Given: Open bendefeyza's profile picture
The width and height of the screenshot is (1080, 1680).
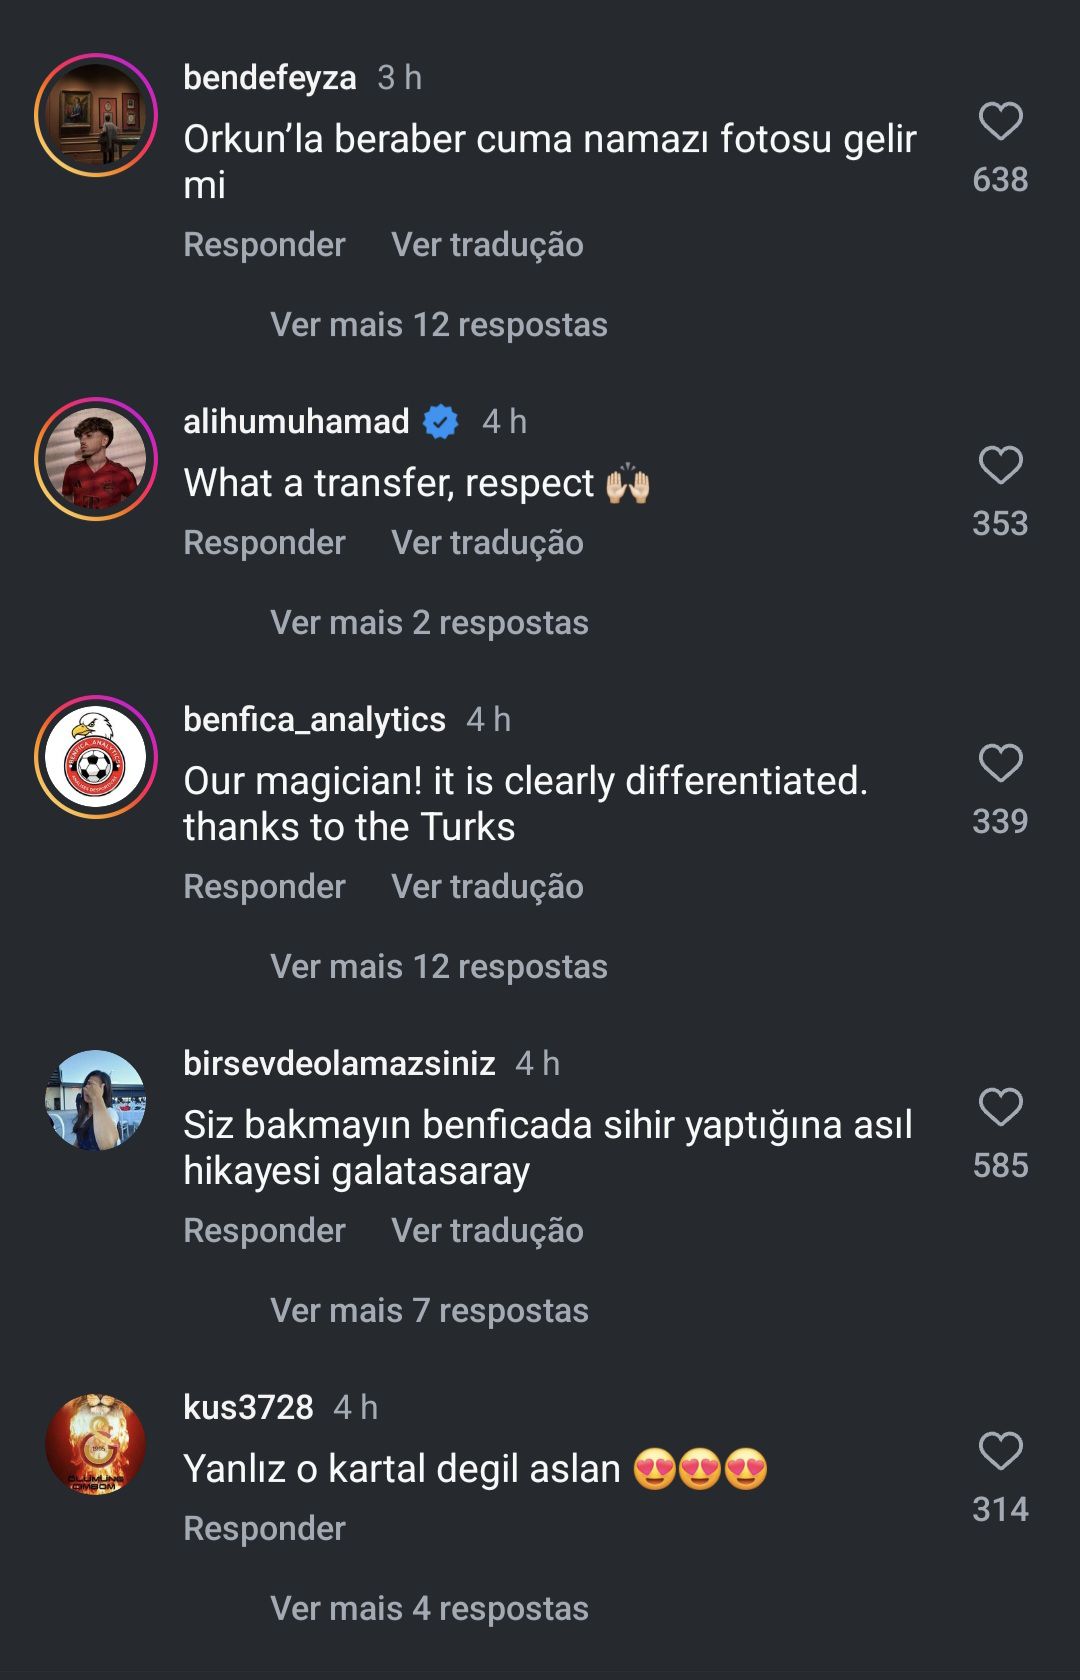Looking at the screenshot, I should coord(96,115).
